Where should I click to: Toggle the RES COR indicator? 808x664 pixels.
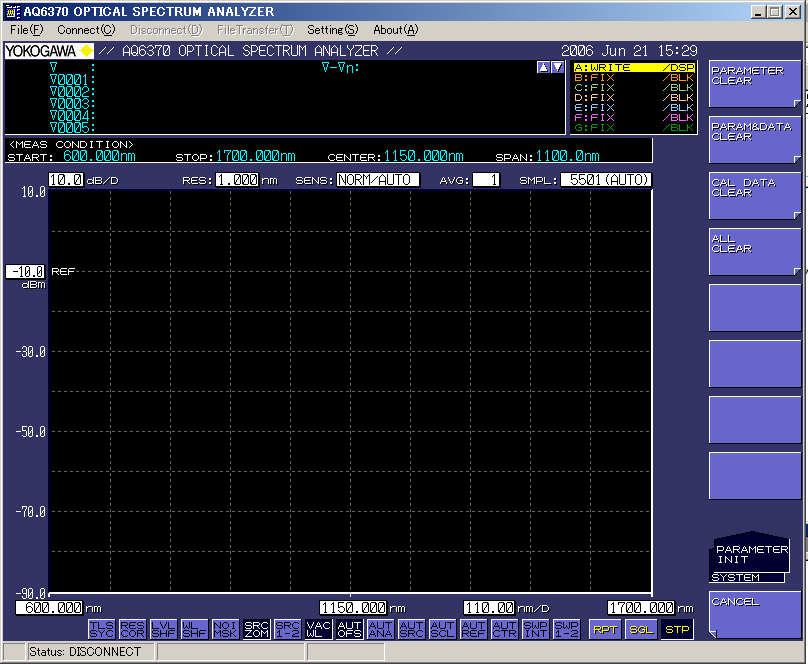click(132, 629)
